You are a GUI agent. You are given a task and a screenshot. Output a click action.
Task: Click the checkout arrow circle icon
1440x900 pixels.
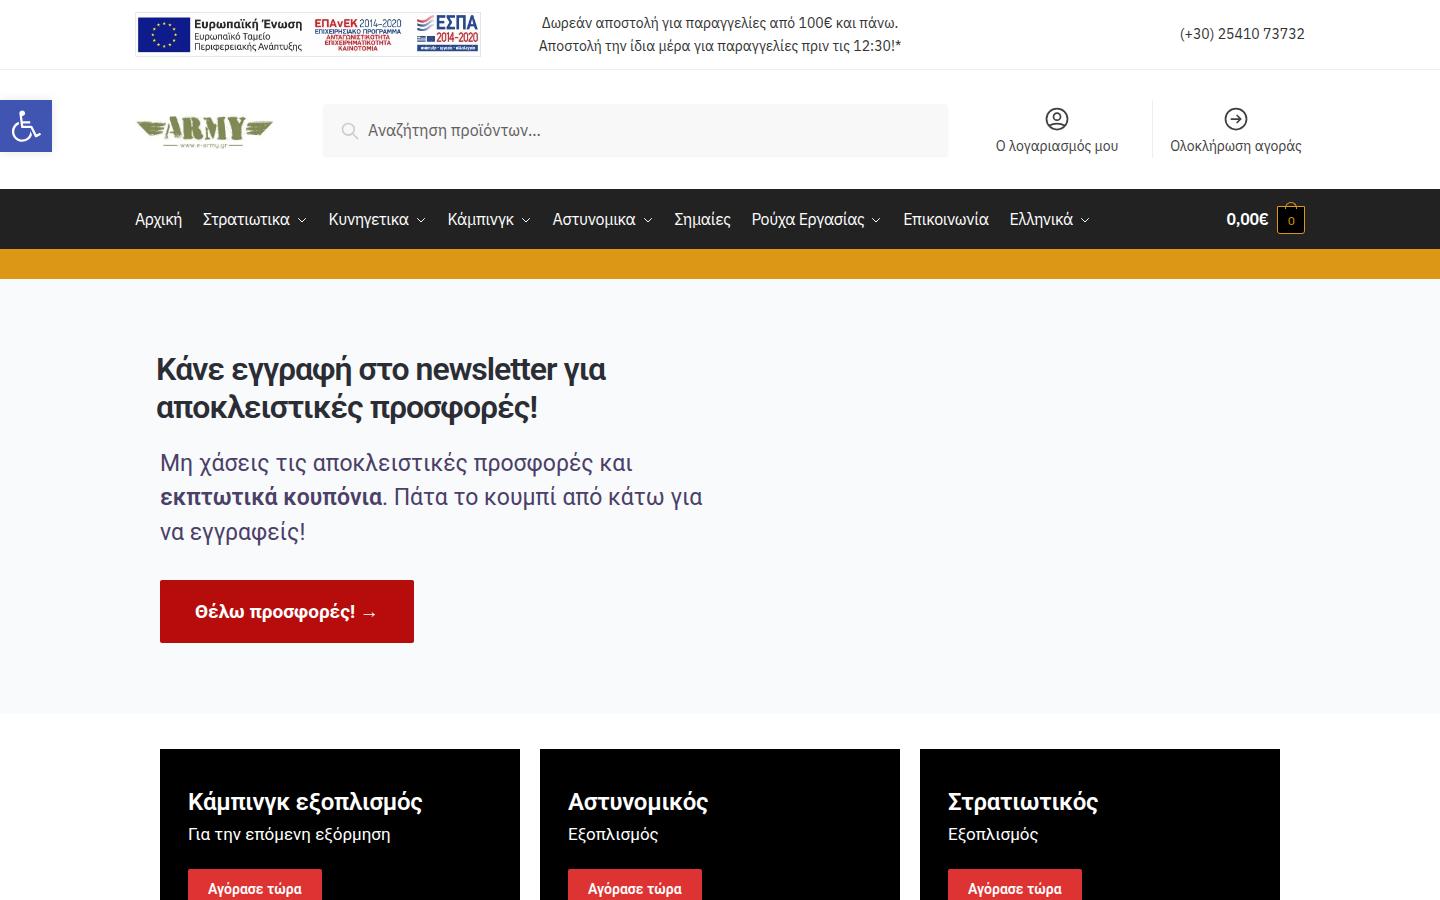coord(1236,119)
